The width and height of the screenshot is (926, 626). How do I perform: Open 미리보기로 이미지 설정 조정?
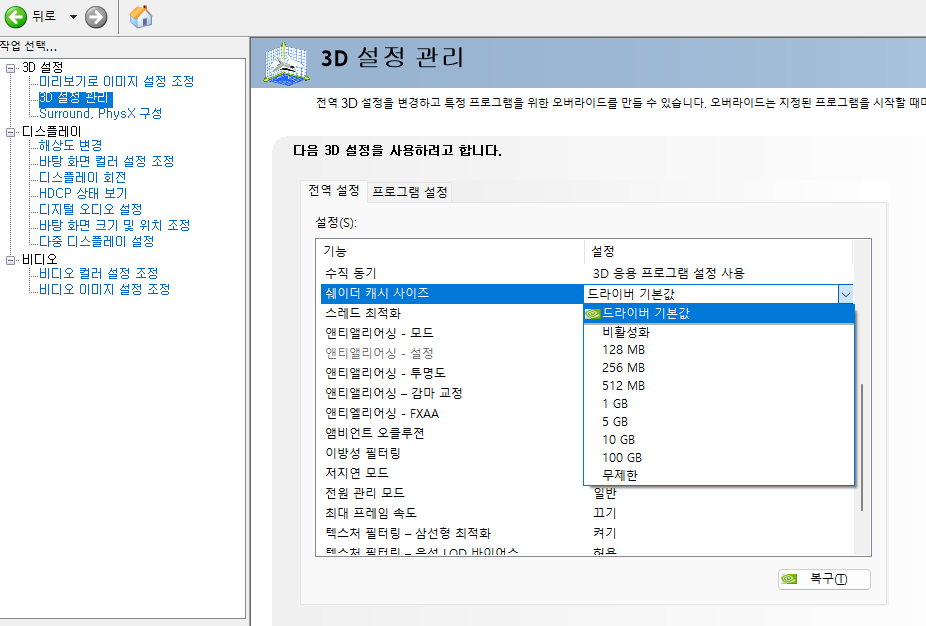(116, 81)
